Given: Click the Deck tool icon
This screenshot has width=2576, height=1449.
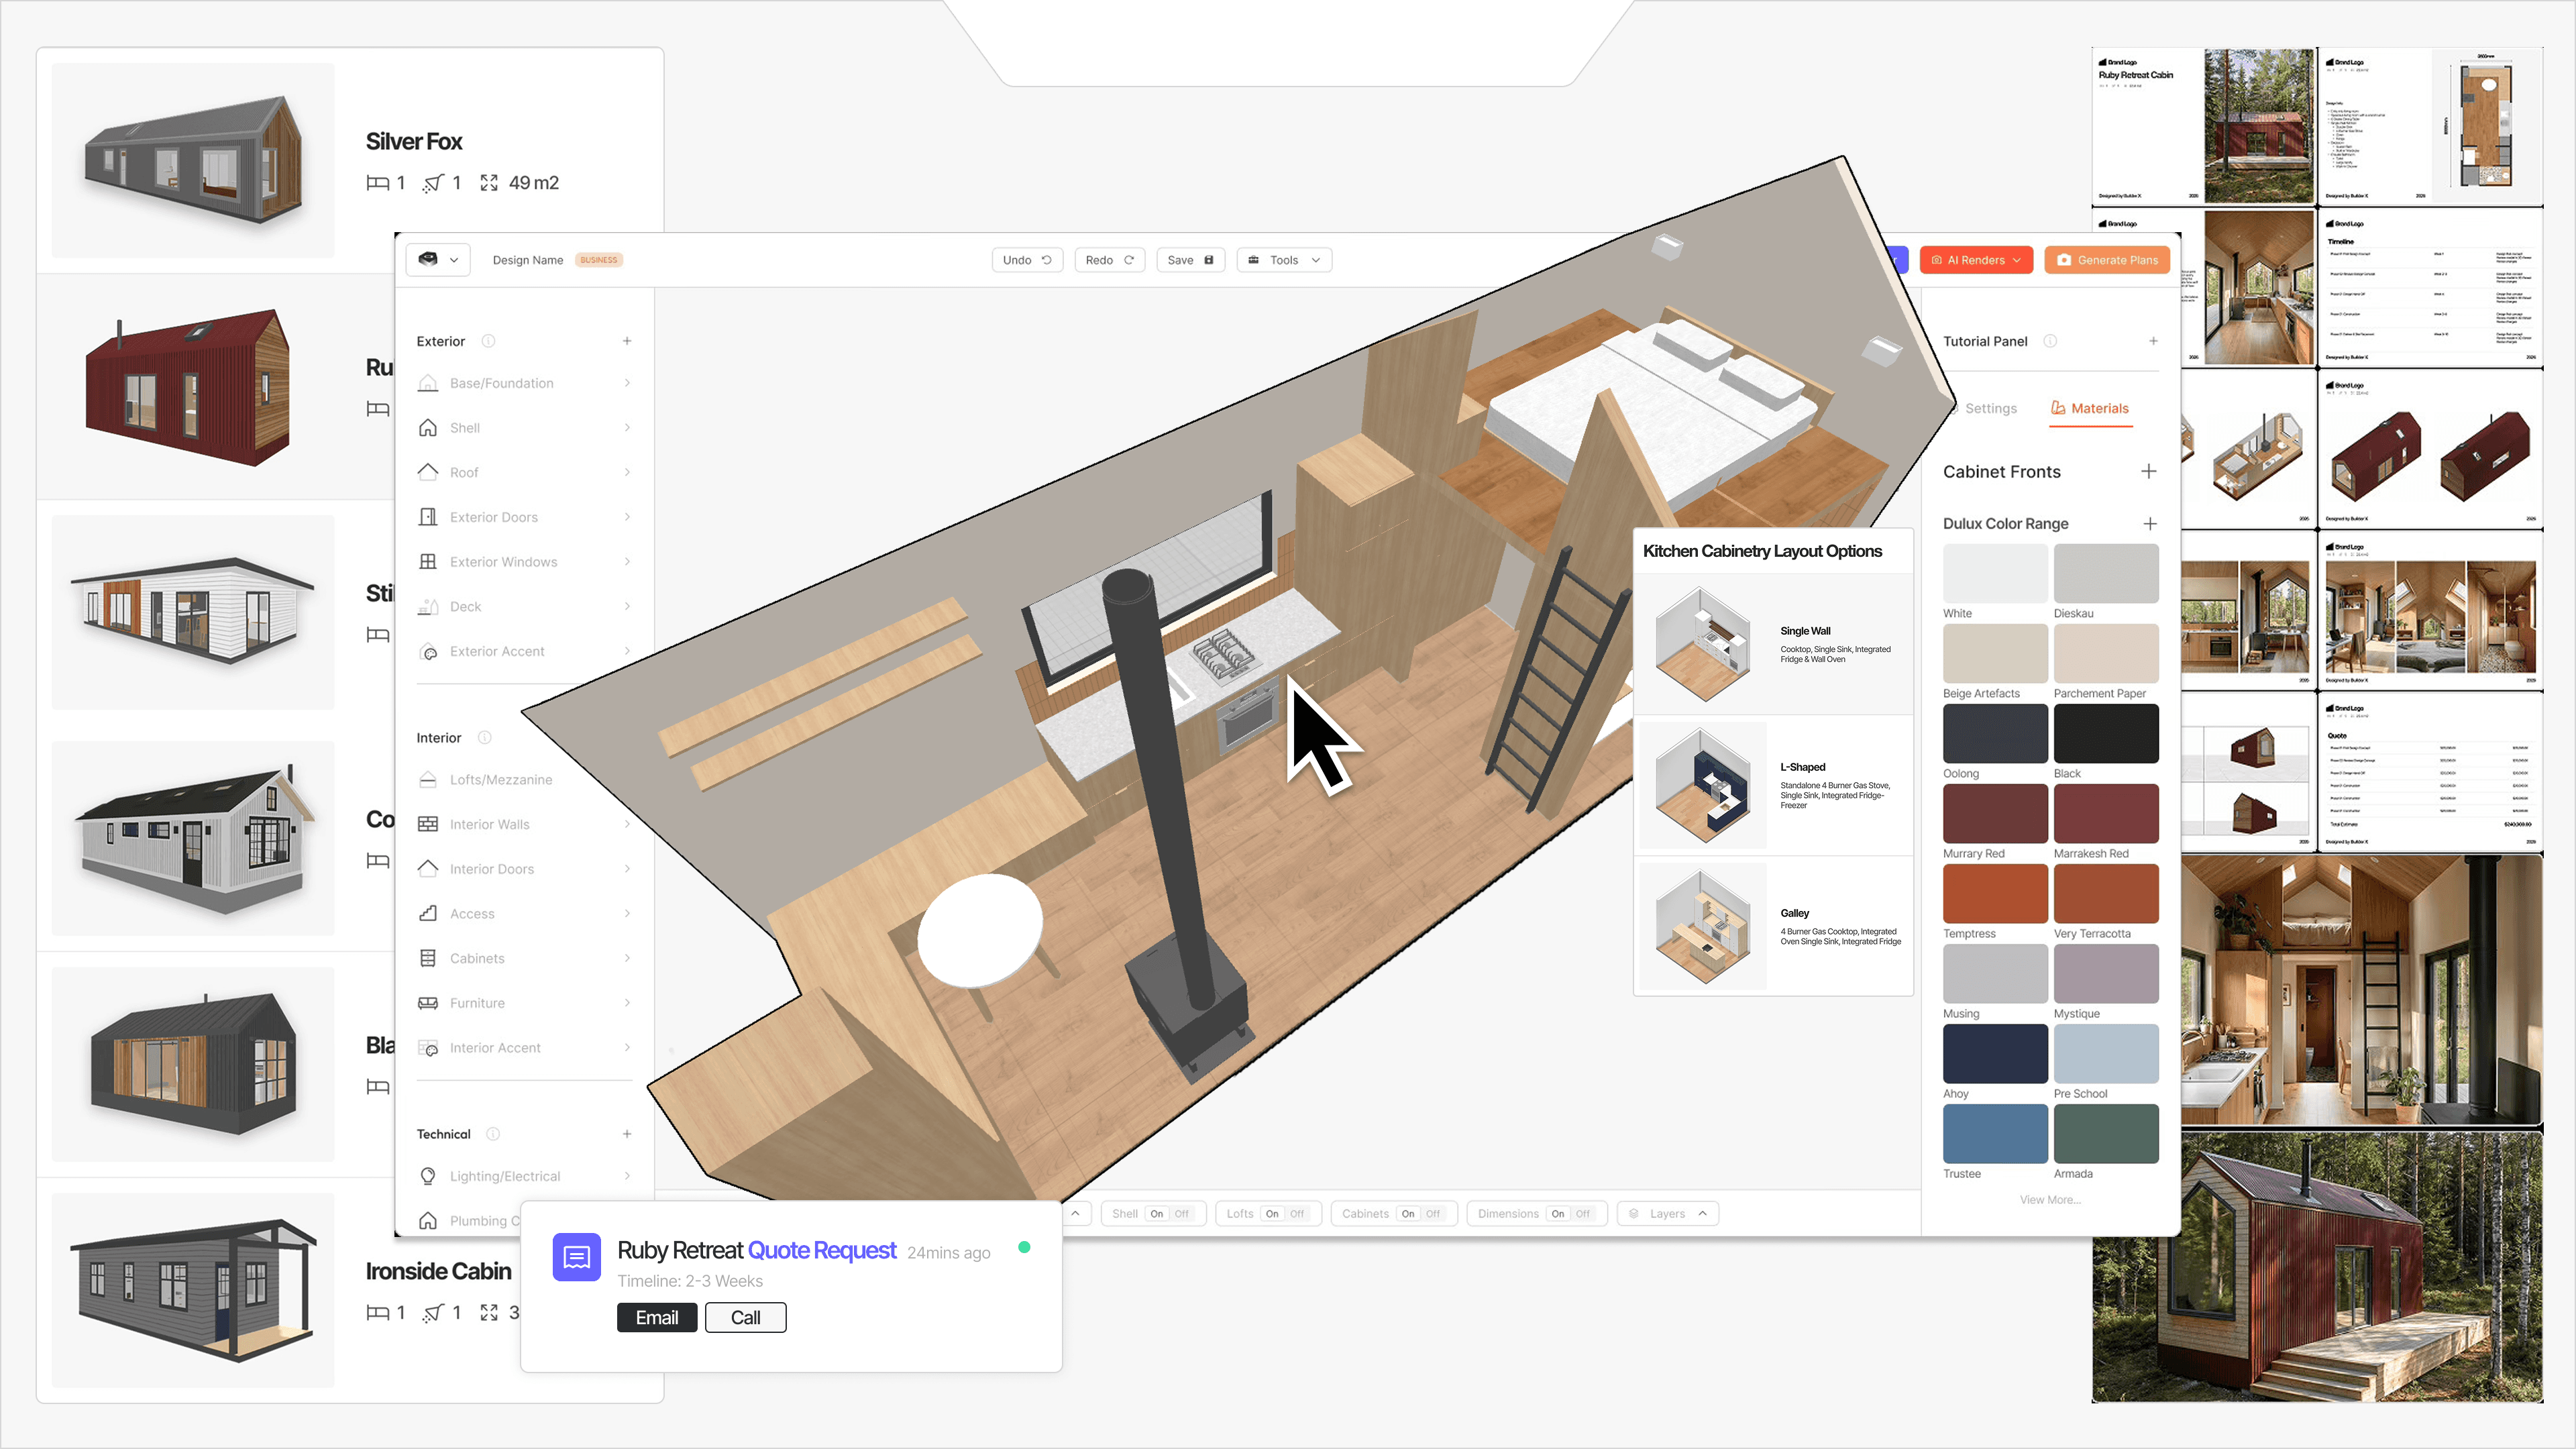Looking at the screenshot, I should 429,606.
